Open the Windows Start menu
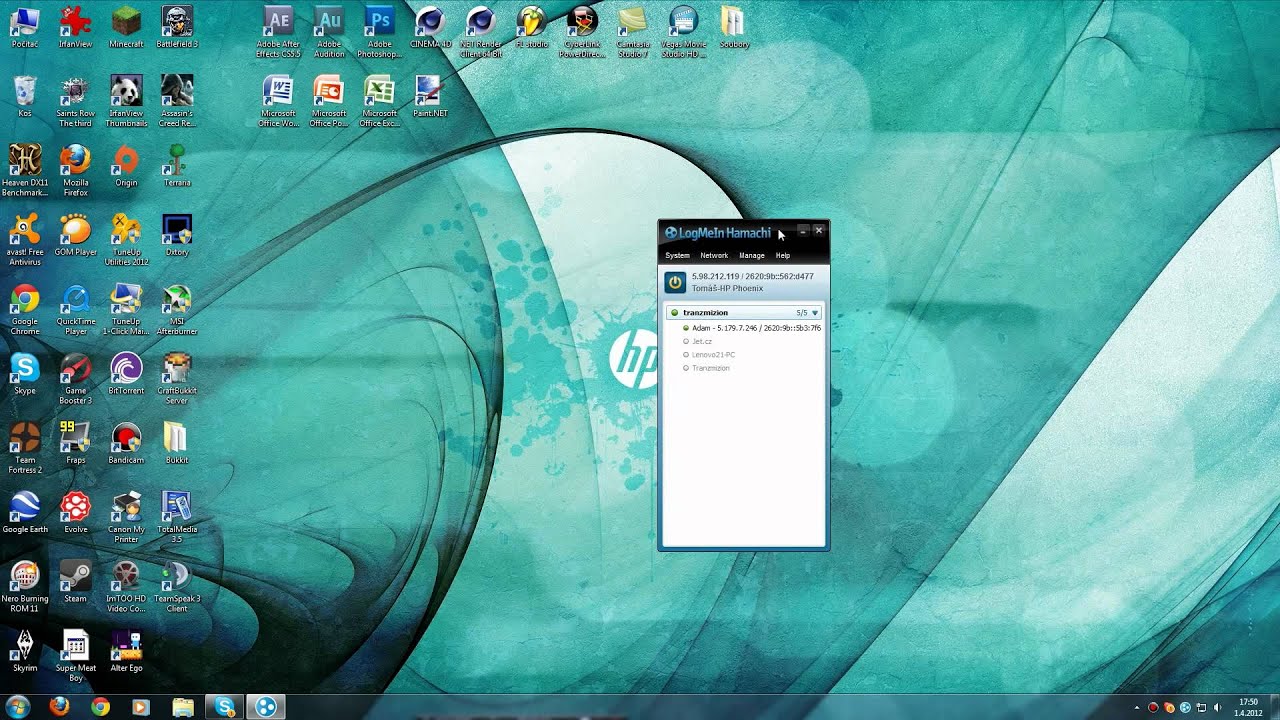Image resolution: width=1280 pixels, height=720 pixels. (18, 707)
